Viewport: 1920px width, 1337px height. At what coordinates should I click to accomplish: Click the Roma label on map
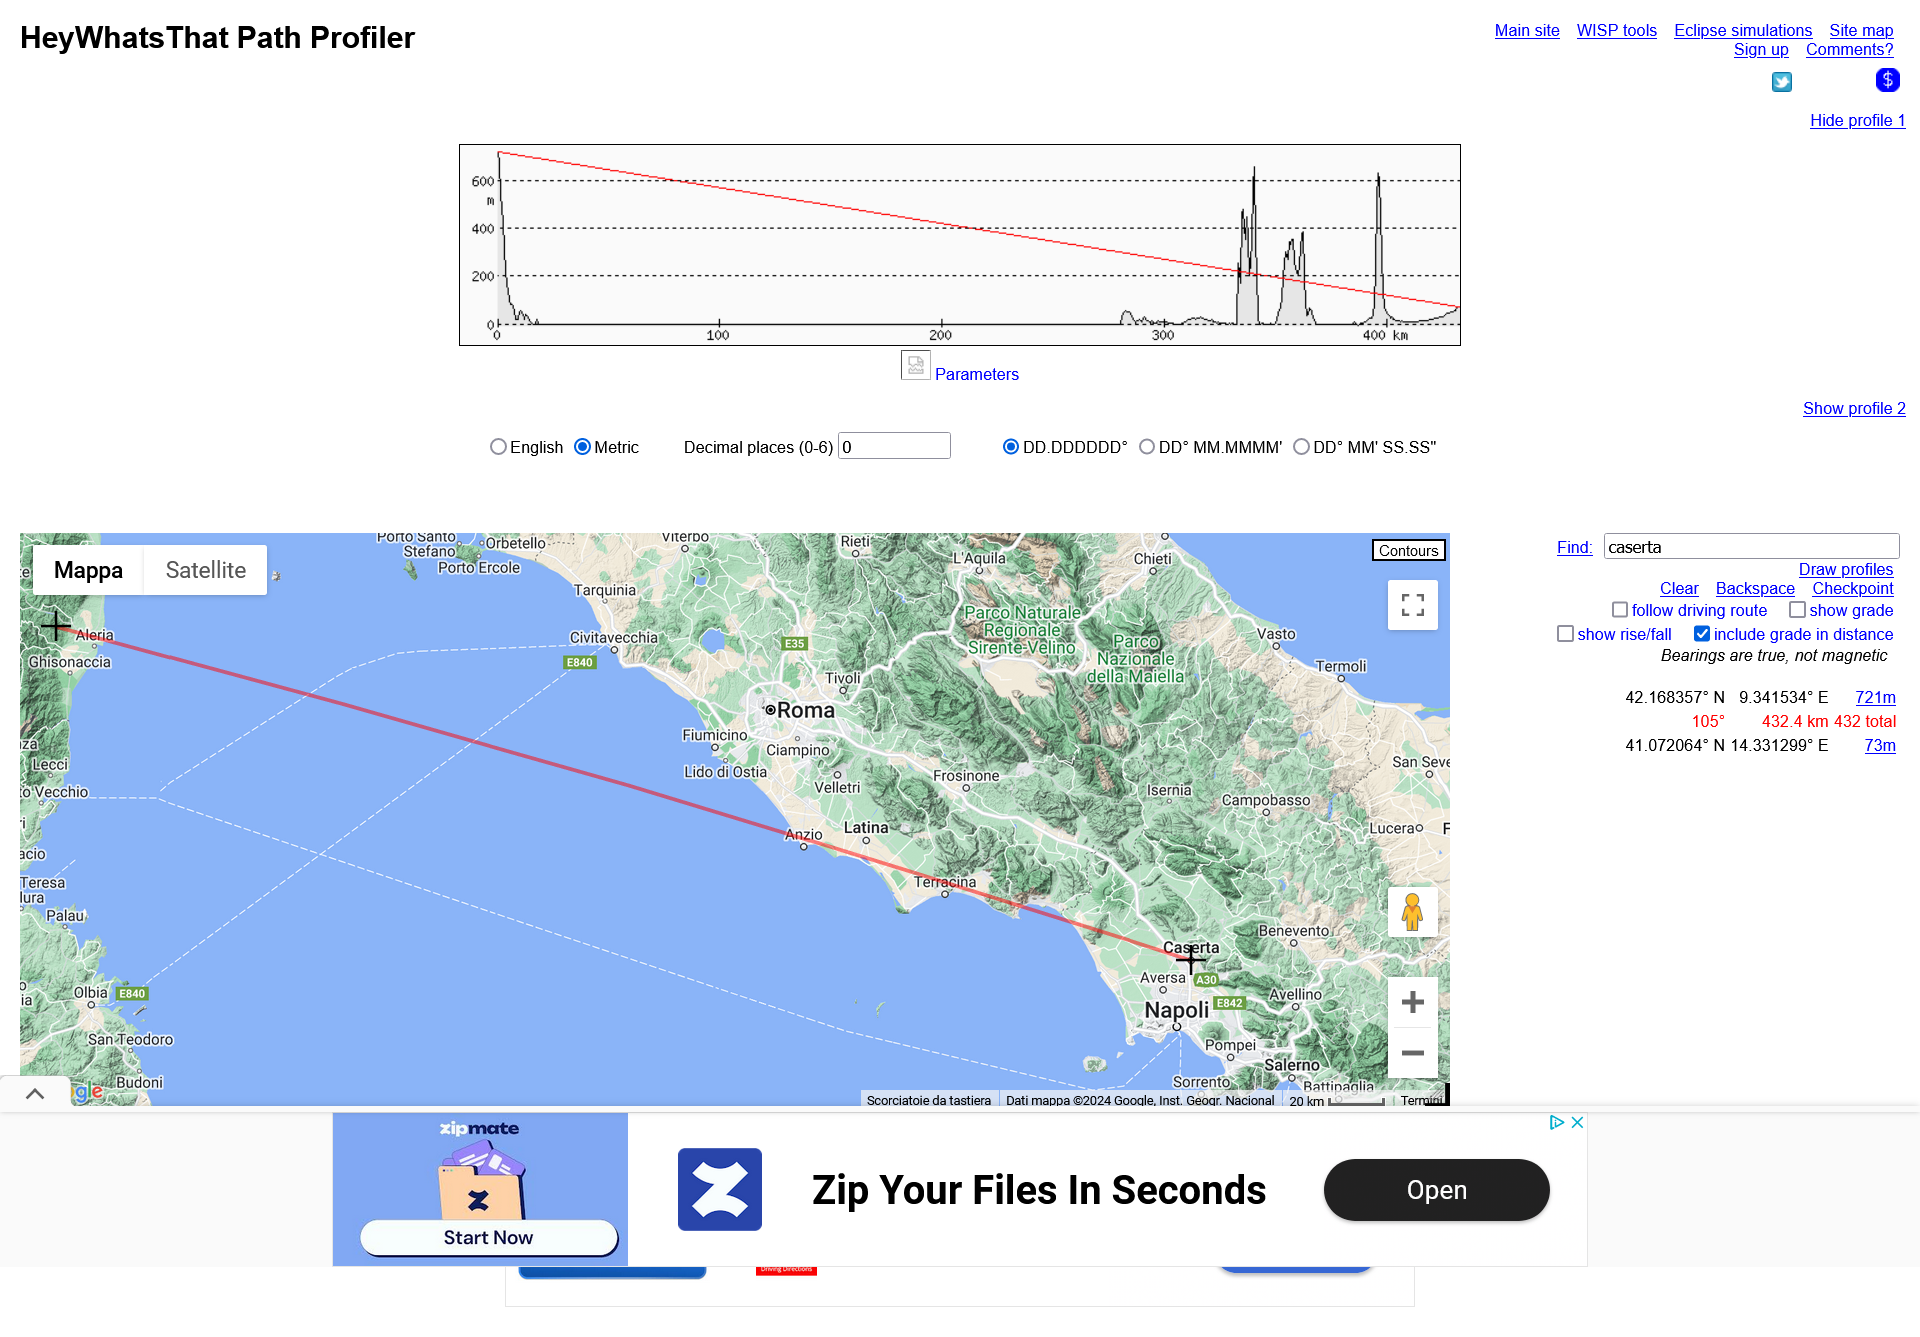805,710
